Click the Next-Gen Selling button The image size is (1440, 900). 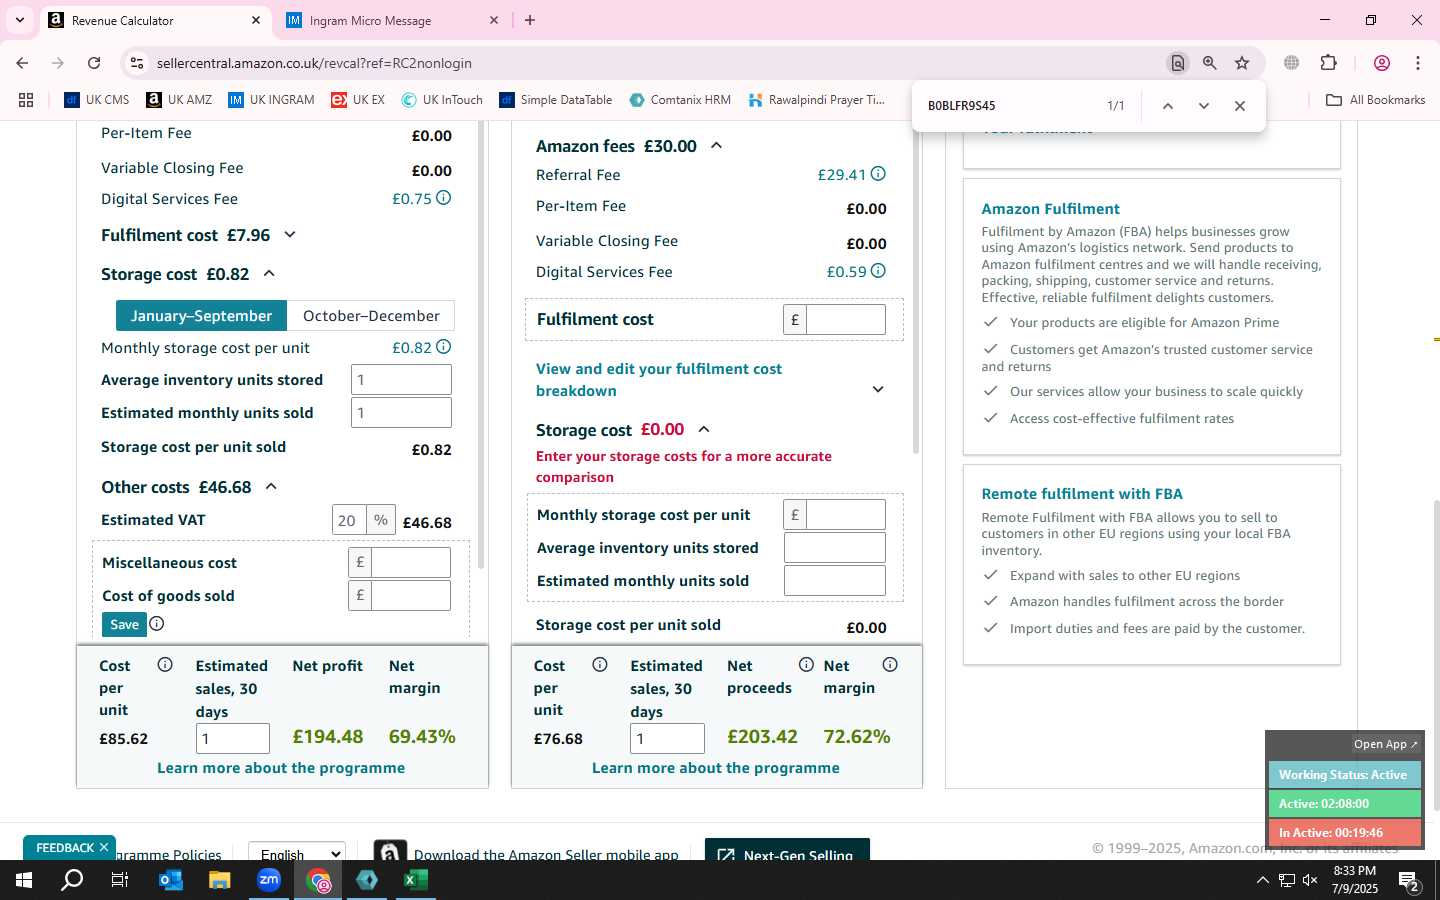point(787,852)
